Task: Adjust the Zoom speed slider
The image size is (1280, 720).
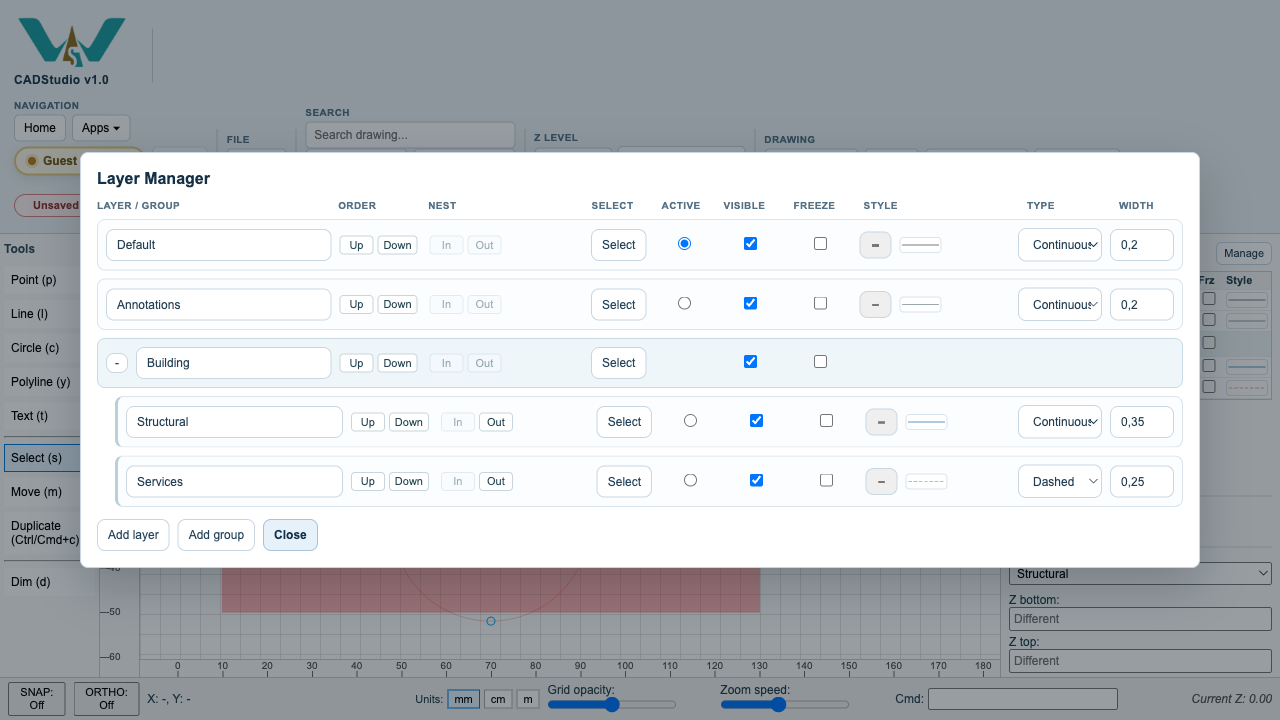Action: pos(785,704)
